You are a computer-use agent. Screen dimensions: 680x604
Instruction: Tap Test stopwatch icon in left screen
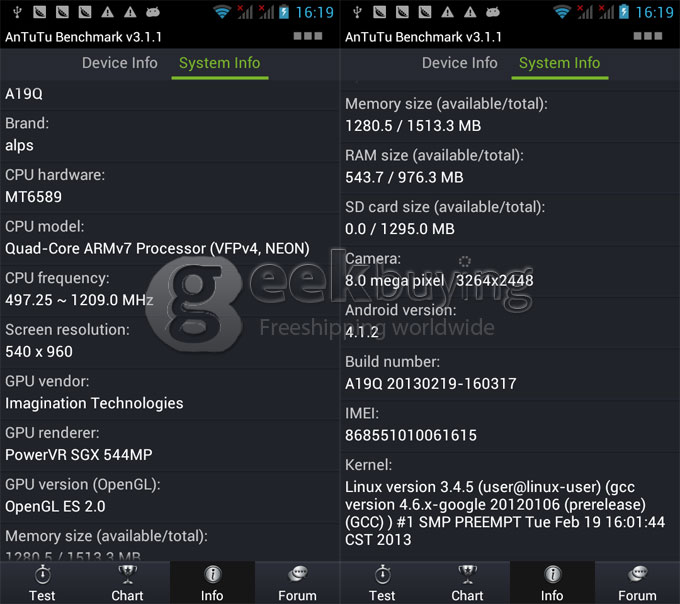pyautogui.click(x=42, y=575)
